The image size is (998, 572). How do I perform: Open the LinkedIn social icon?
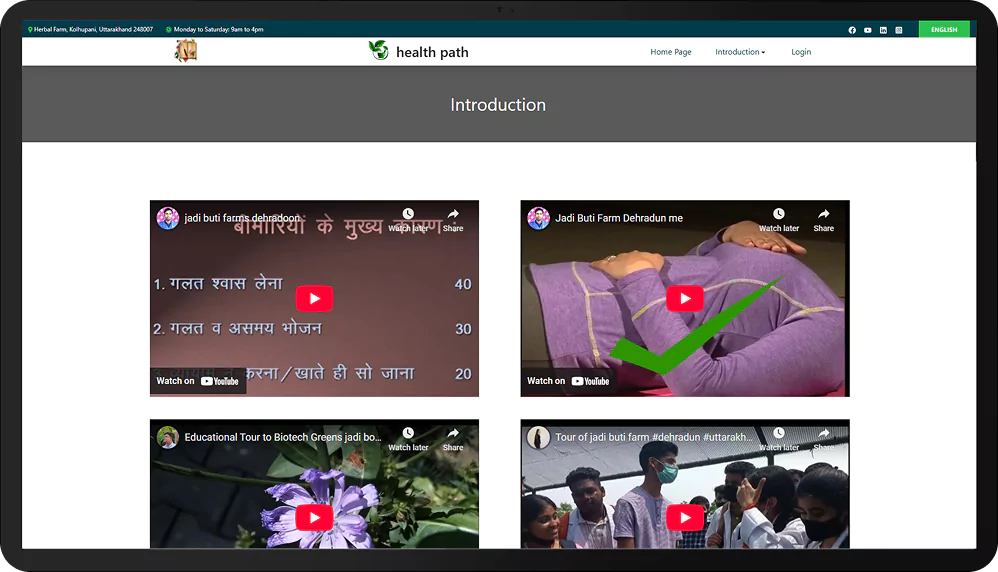click(883, 30)
